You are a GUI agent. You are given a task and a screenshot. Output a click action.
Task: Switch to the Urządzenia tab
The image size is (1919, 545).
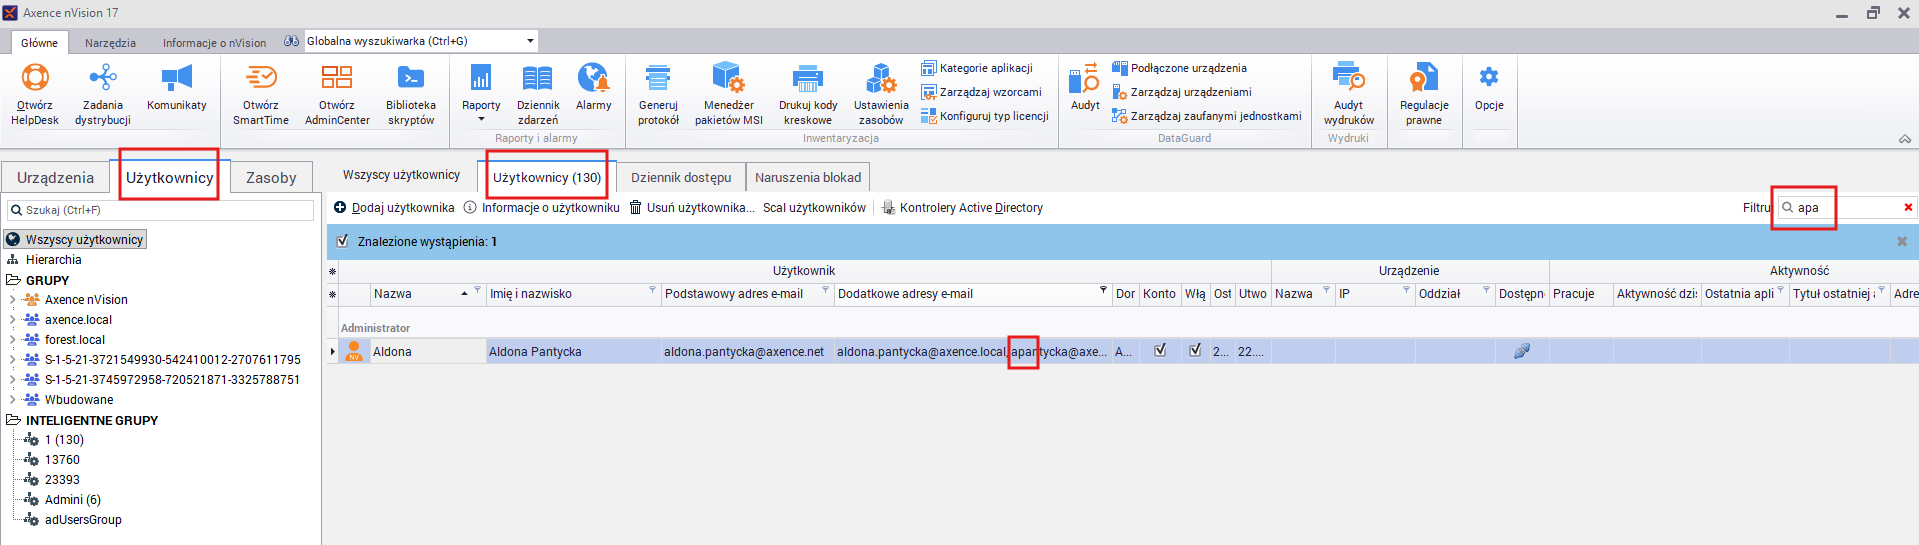pos(55,177)
